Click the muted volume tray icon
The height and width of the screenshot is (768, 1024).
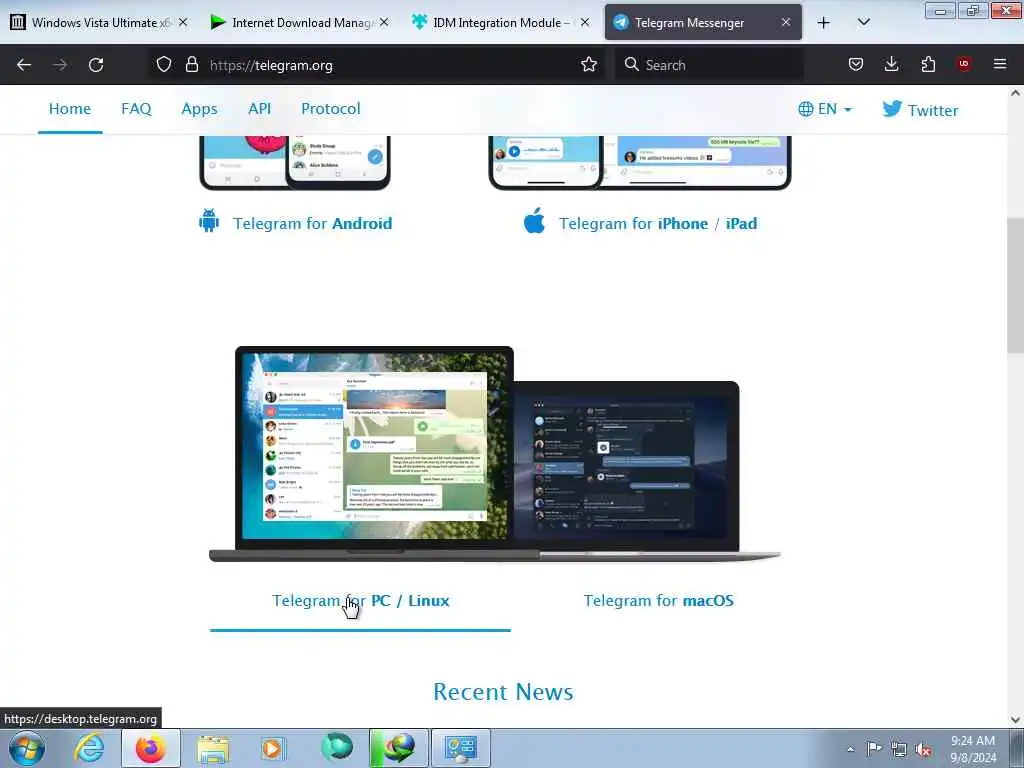tap(923, 750)
